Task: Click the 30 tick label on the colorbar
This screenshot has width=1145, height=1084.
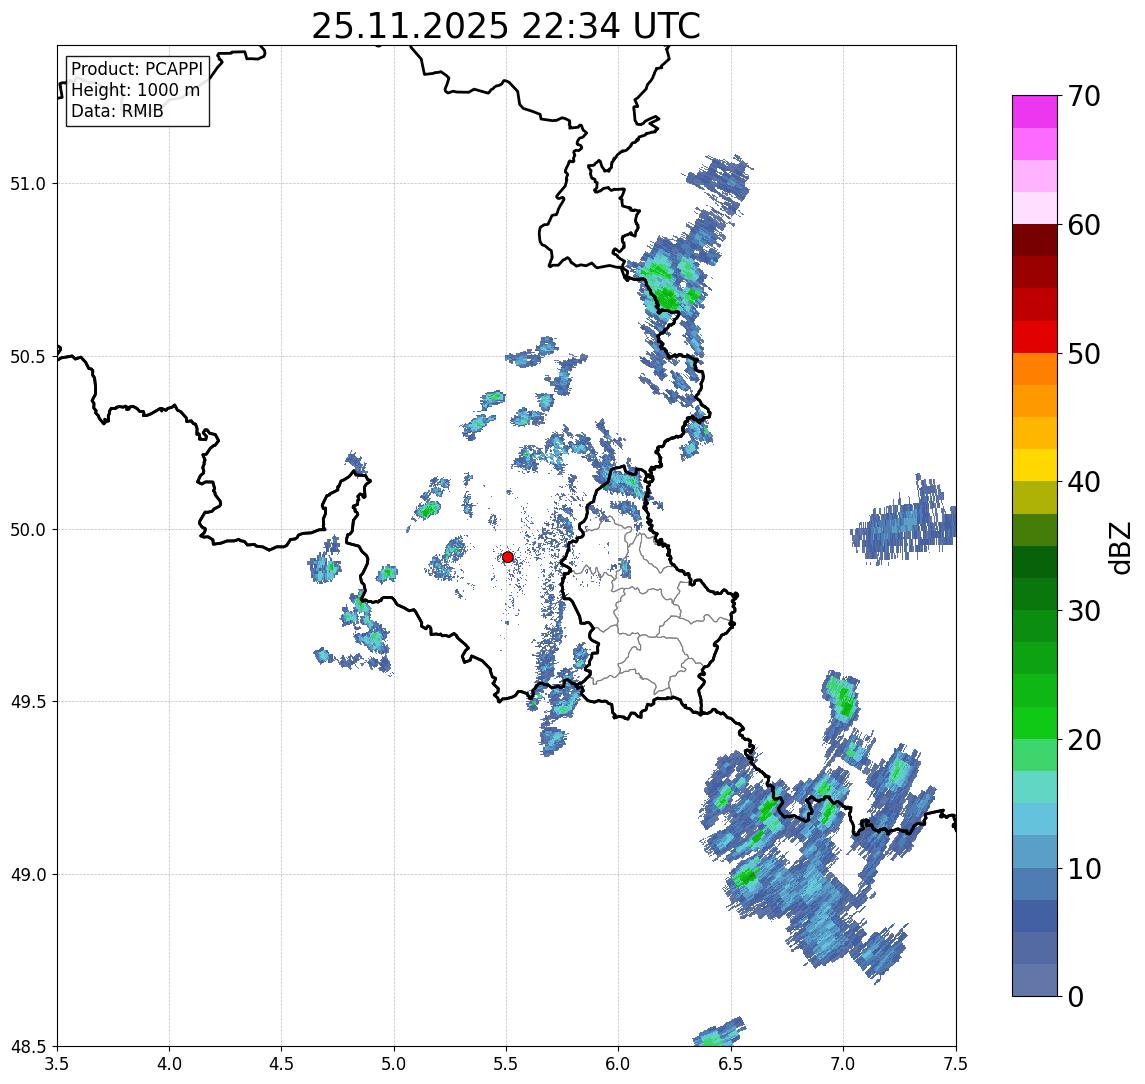Action: (1083, 611)
